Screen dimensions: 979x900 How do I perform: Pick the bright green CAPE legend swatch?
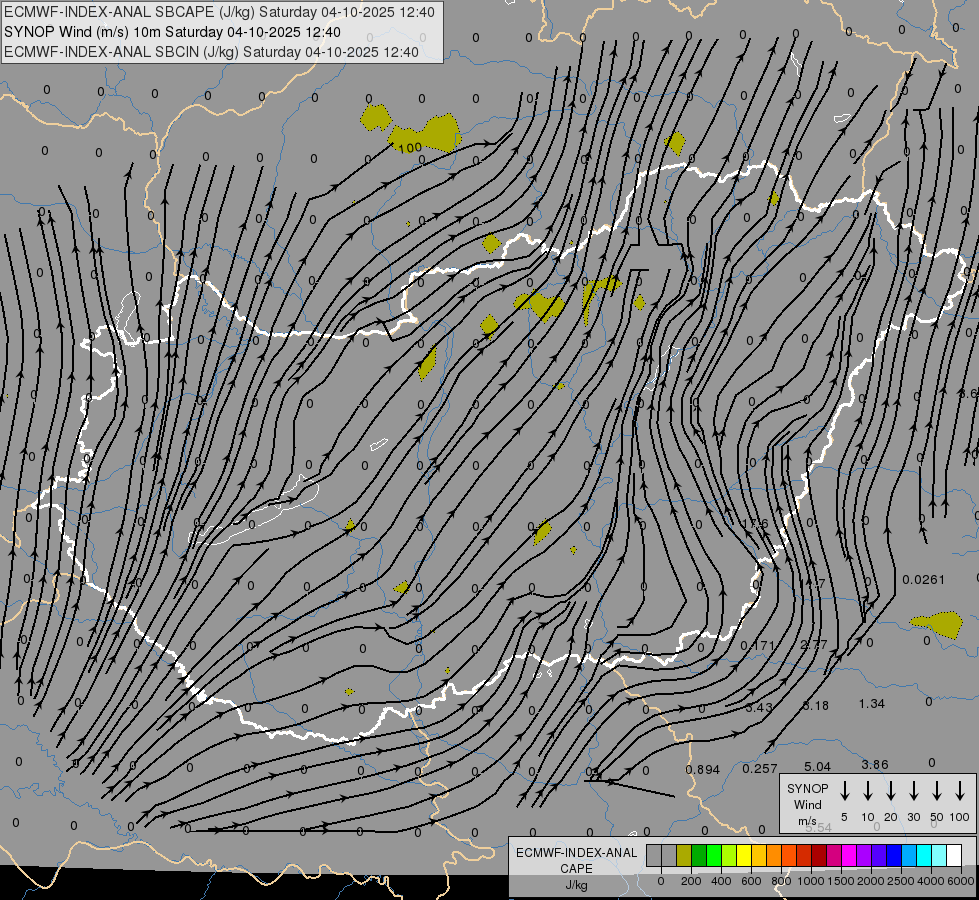point(714,855)
